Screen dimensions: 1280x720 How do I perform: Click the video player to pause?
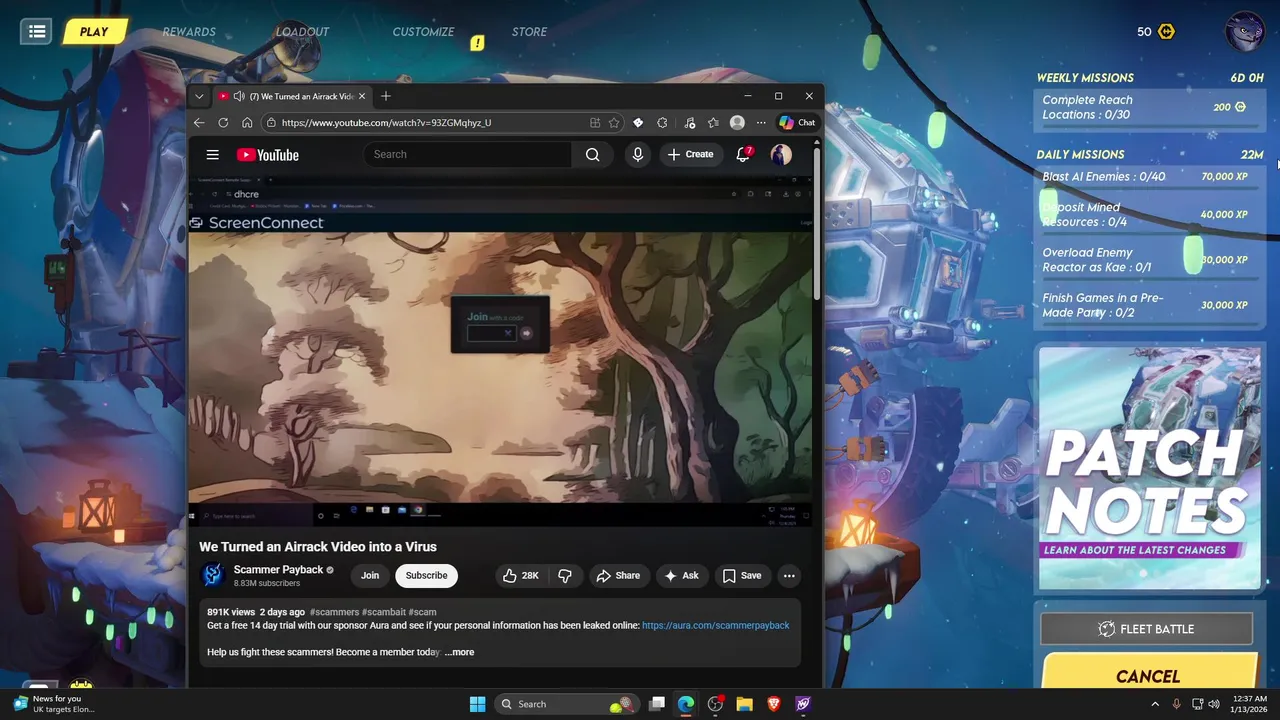coord(500,350)
